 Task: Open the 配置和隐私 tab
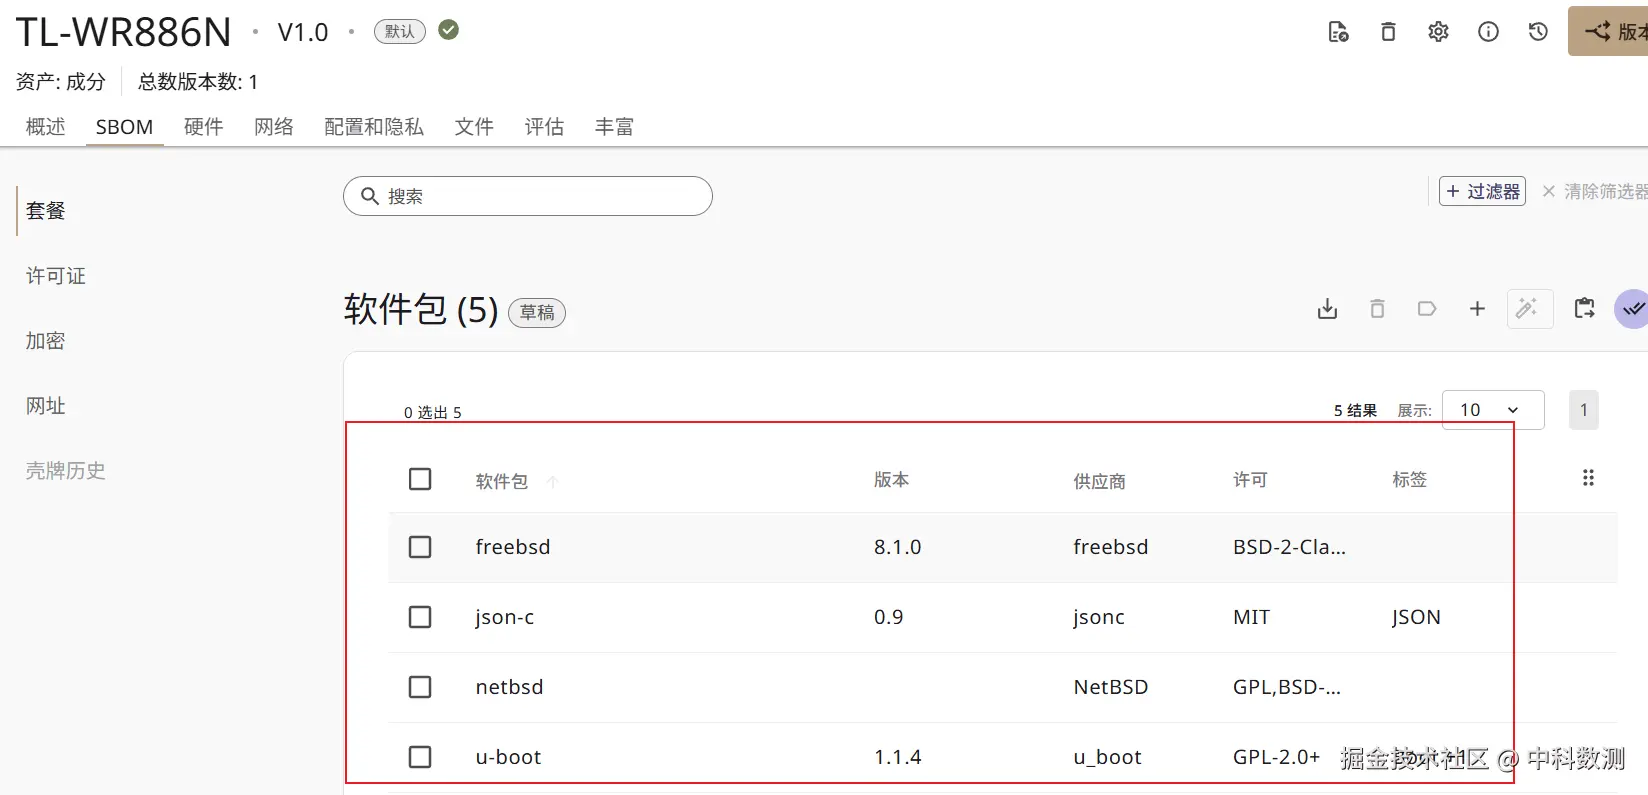pyautogui.click(x=374, y=127)
